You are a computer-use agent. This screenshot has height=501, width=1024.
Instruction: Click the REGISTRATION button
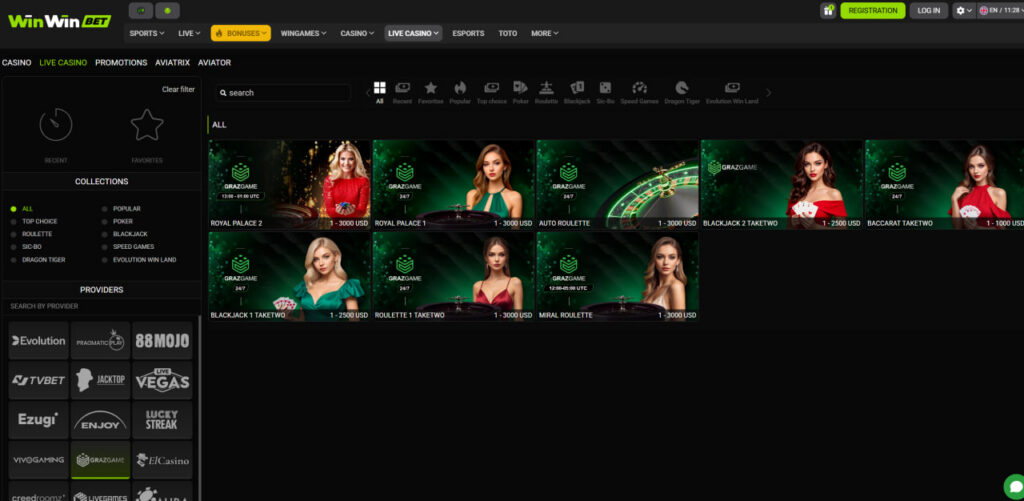[x=872, y=10]
